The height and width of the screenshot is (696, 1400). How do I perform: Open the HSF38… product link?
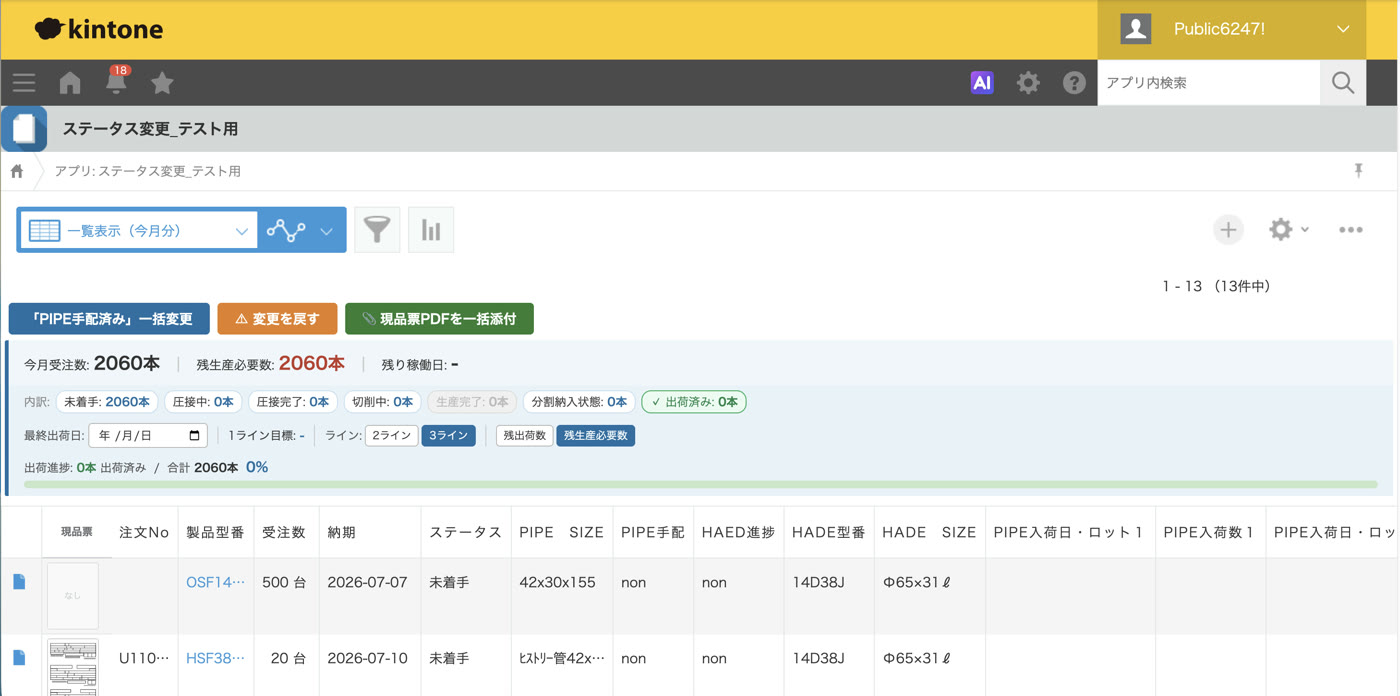[x=215, y=658]
